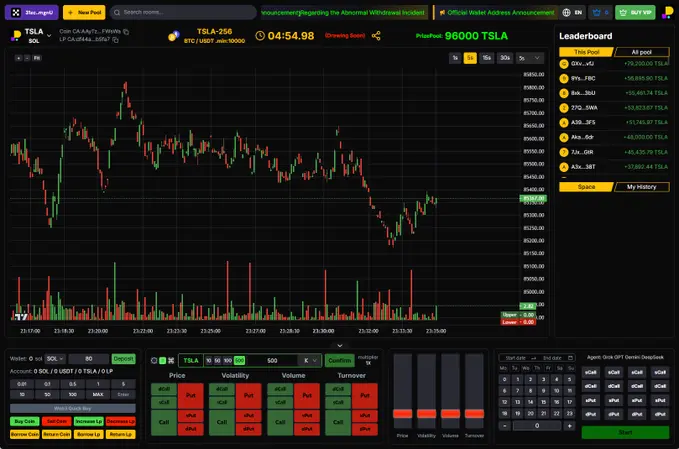Copy the LP CA address
The width and height of the screenshot is (679, 449).
[116, 39]
